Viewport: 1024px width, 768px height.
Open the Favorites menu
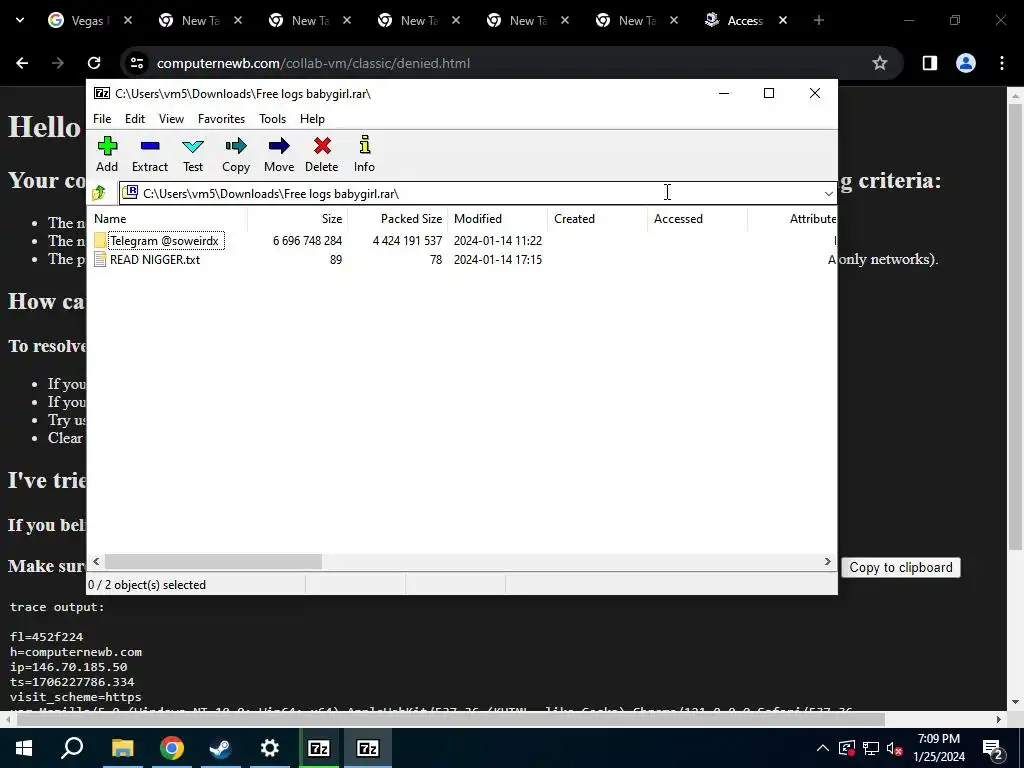click(221, 119)
